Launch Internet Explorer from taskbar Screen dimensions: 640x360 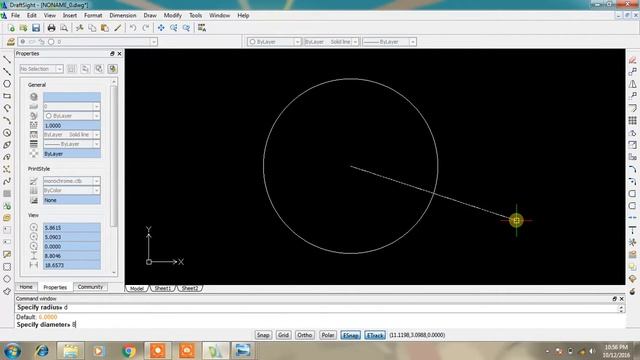tap(42, 351)
